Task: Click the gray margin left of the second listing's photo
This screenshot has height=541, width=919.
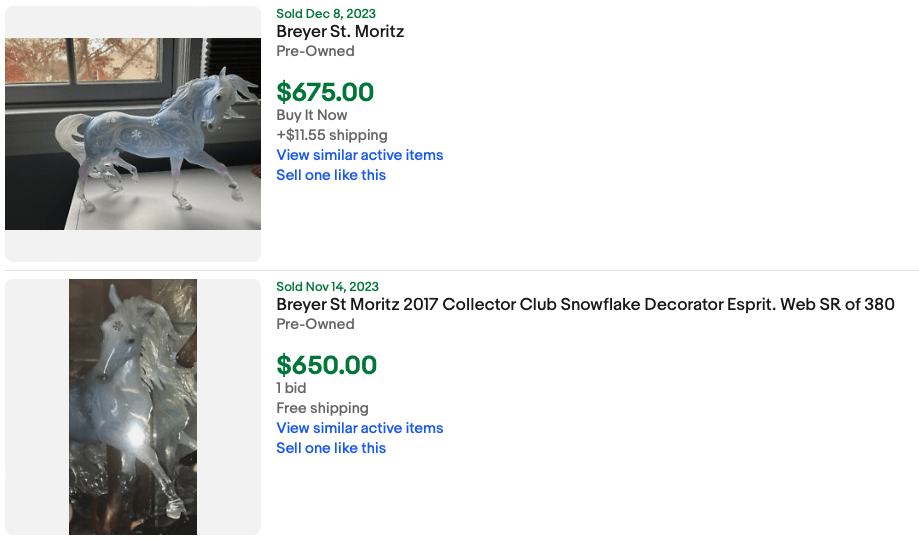Action: click(x=37, y=406)
